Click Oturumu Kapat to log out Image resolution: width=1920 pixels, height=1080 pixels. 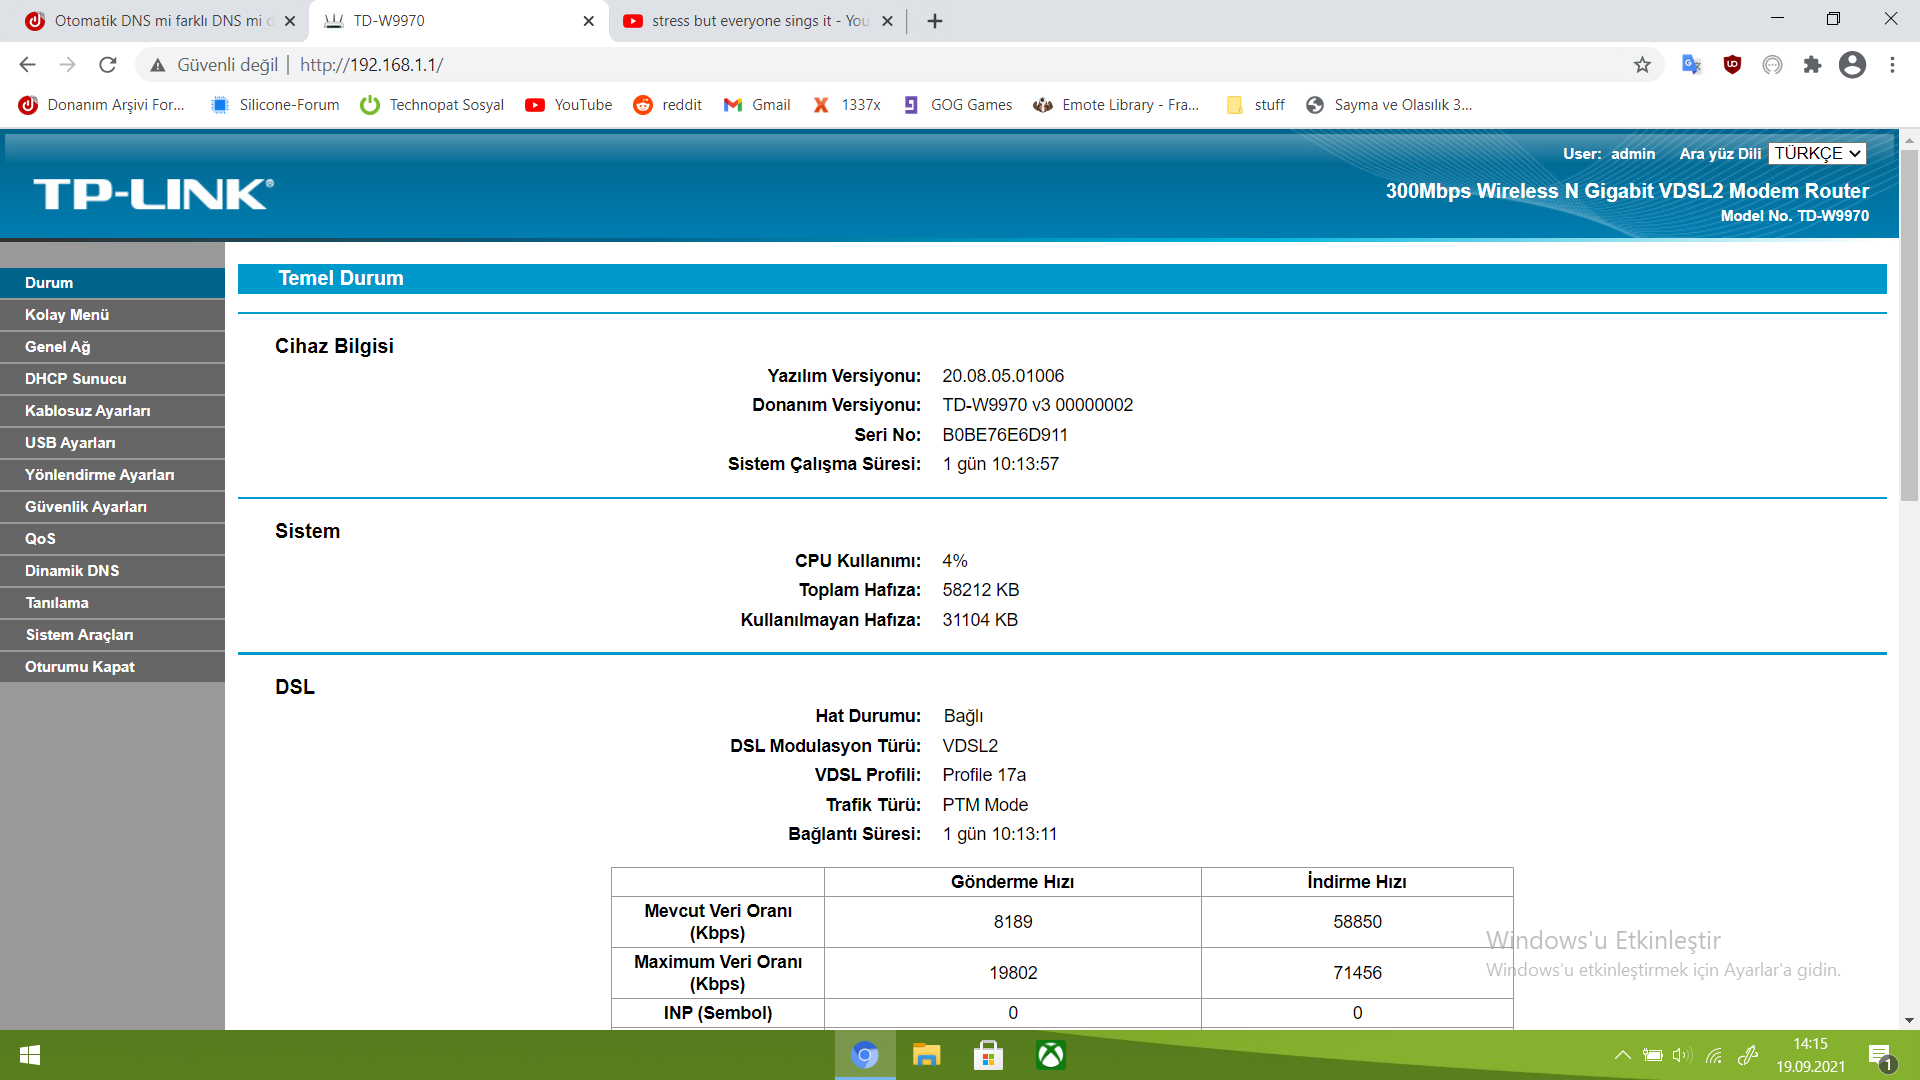point(80,667)
